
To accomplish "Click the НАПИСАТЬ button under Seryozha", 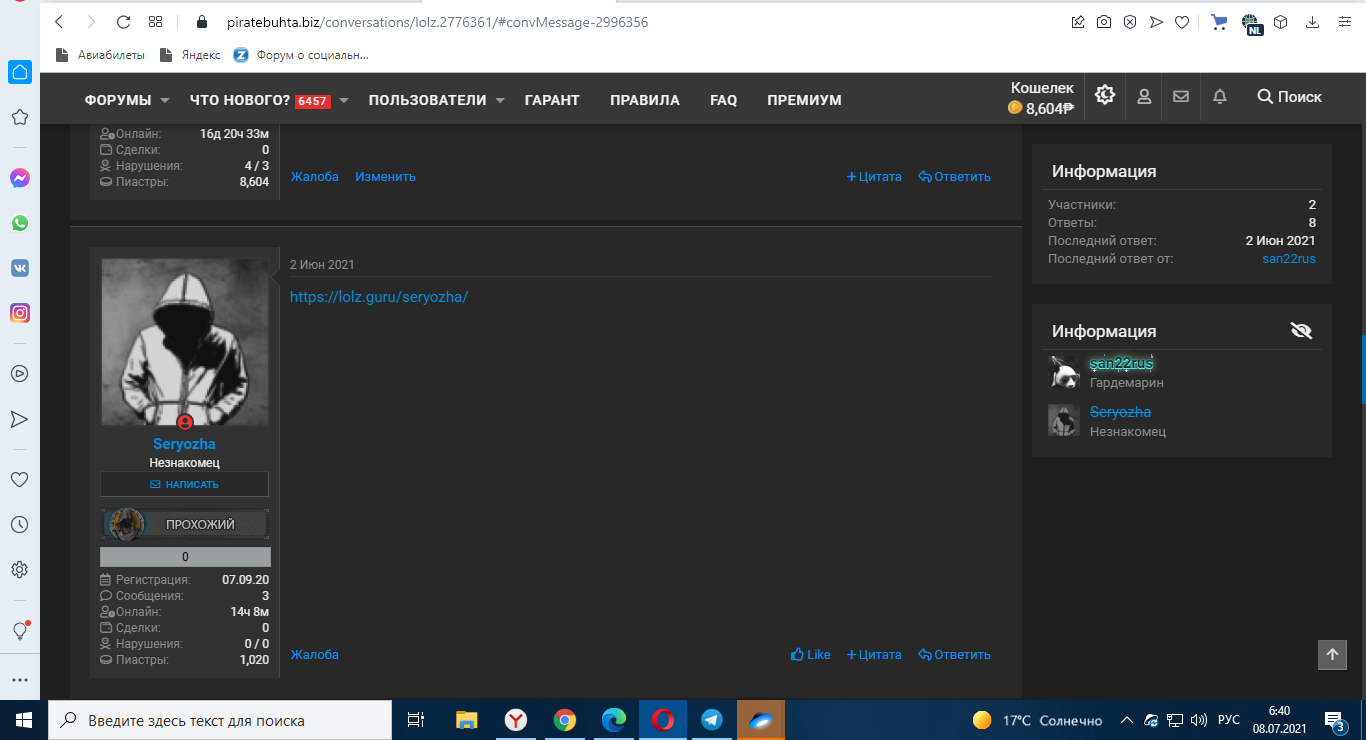I will (184, 484).
